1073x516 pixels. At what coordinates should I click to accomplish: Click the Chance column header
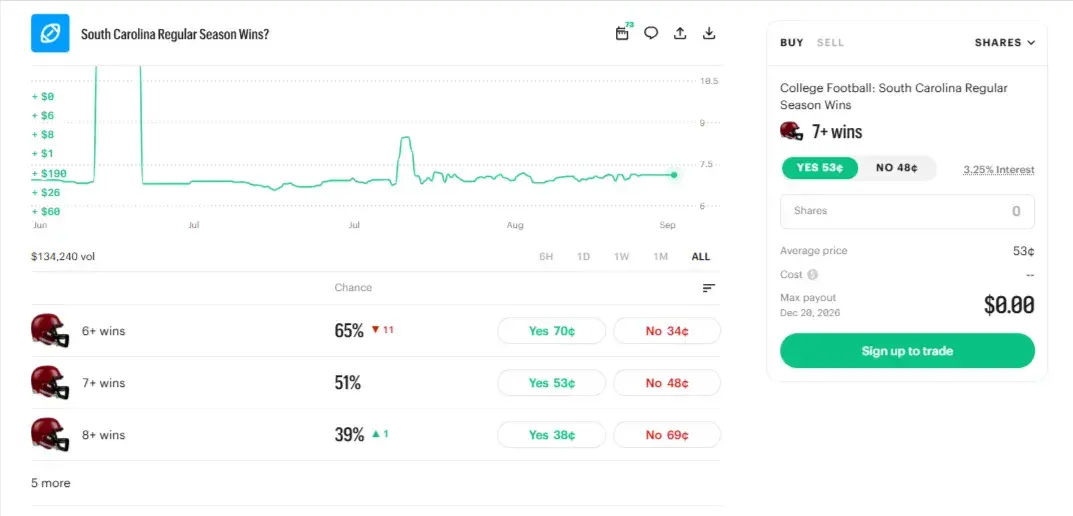[353, 287]
